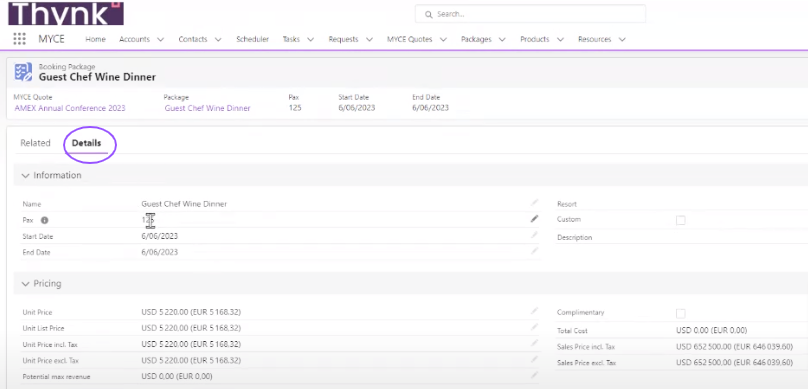Click in the Search field

tap(530, 14)
